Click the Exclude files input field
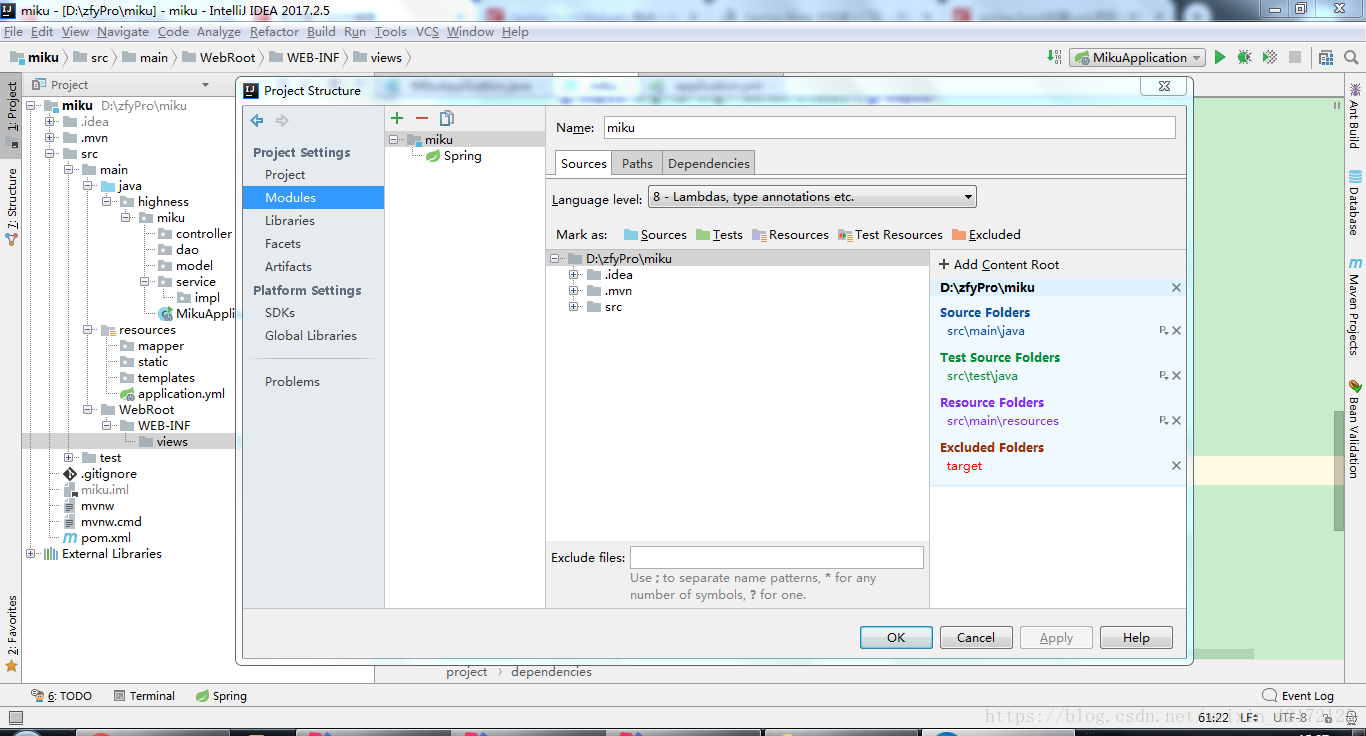Image resolution: width=1366 pixels, height=736 pixels. pyautogui.click(x=777, y=558)
